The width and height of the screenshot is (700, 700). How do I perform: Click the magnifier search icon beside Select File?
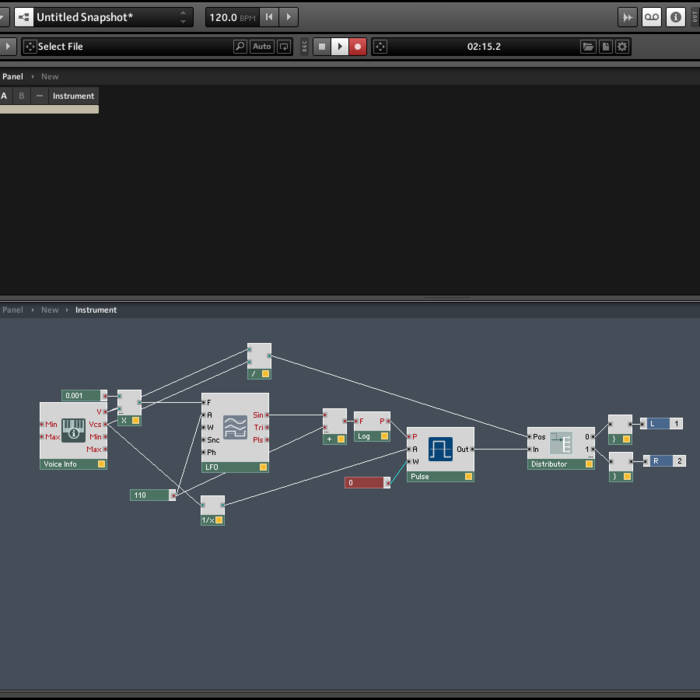coord(240,47)
